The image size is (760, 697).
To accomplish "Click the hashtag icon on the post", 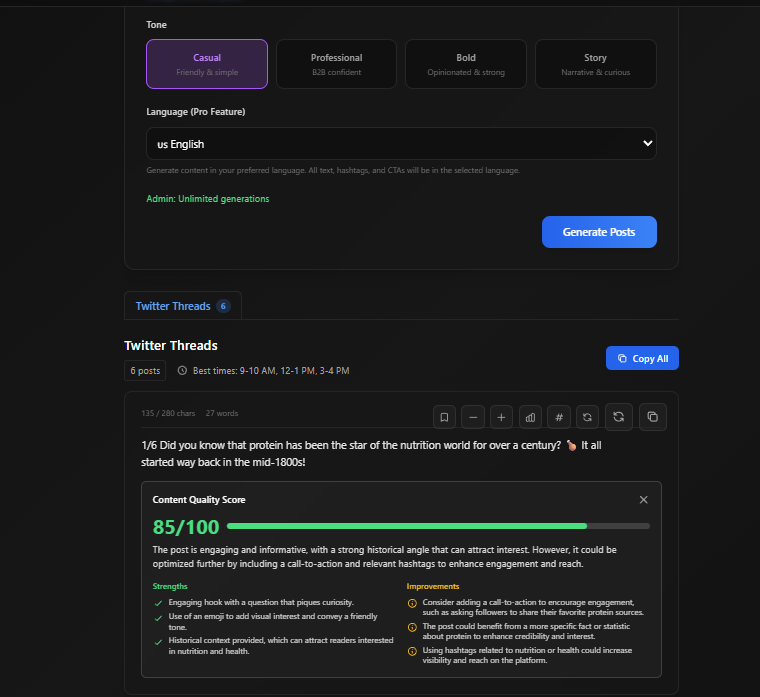I will (x=559, y=417).
